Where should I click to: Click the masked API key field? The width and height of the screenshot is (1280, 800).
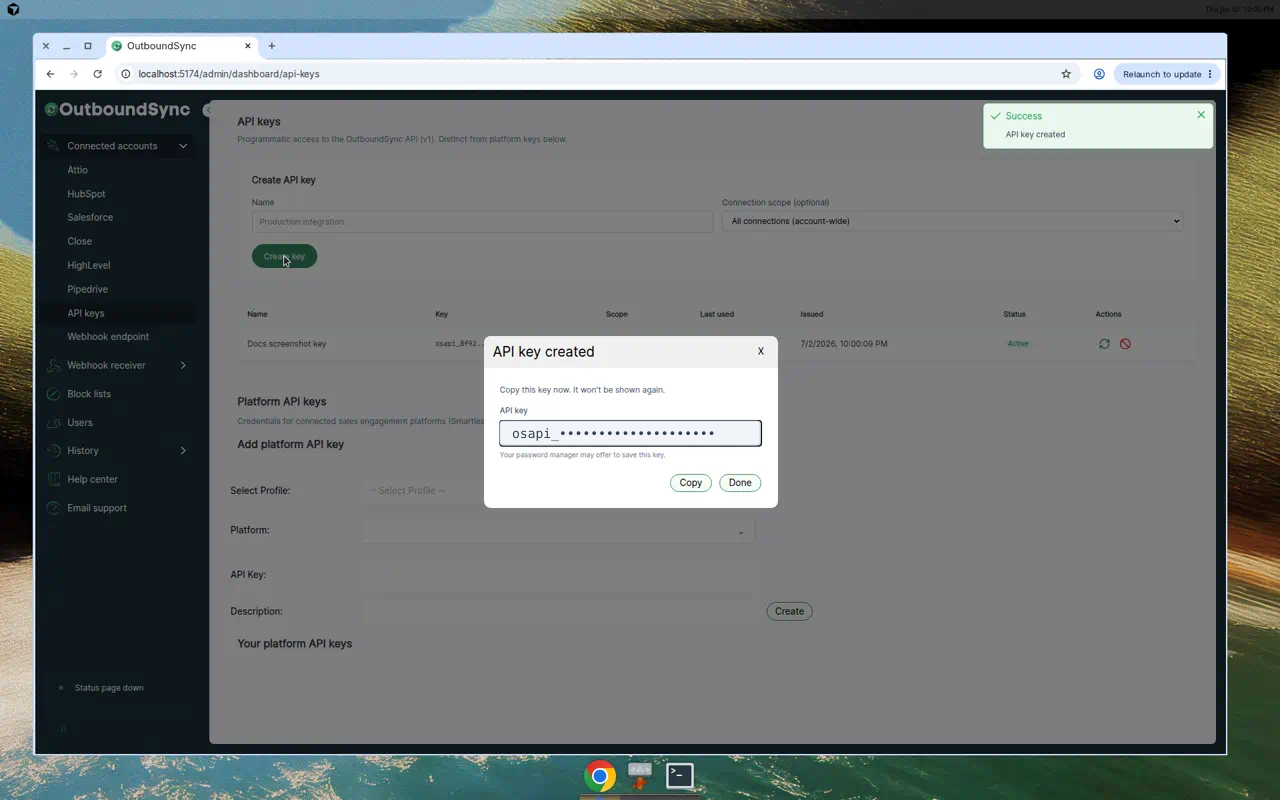coord(630,433)
